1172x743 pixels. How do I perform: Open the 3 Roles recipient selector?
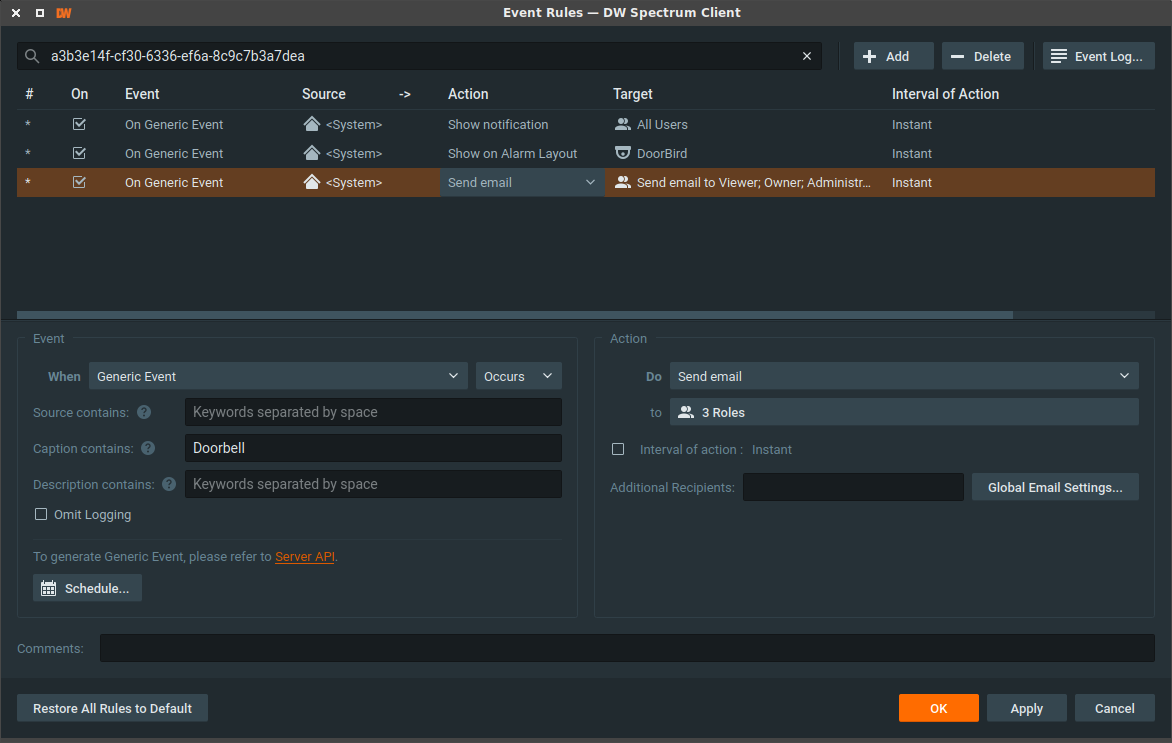(x=904, y=412)
